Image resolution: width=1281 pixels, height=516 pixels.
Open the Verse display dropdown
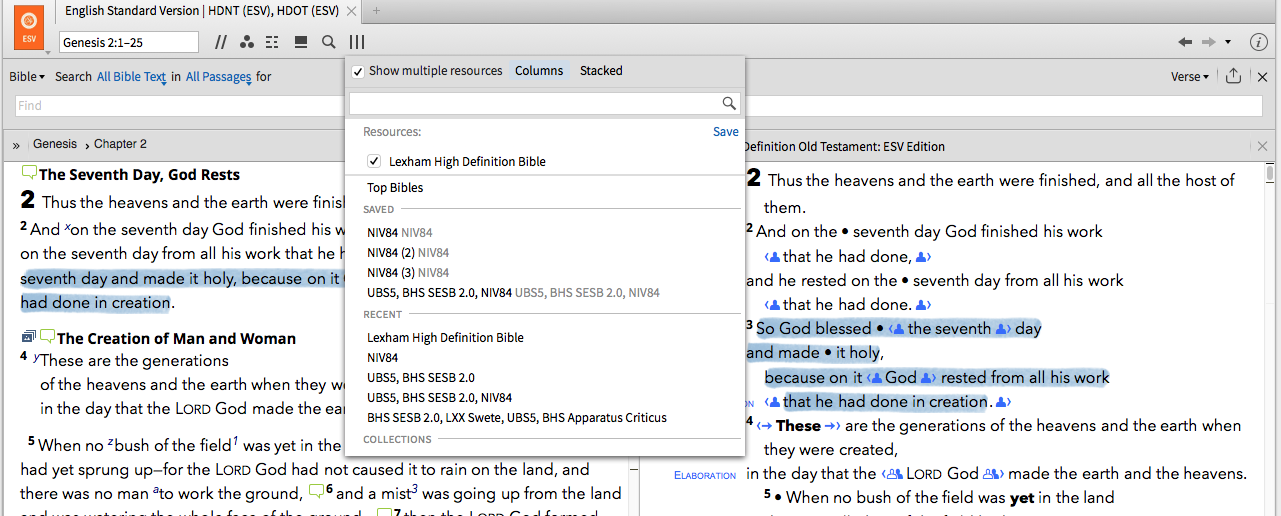pos(1190,77)
